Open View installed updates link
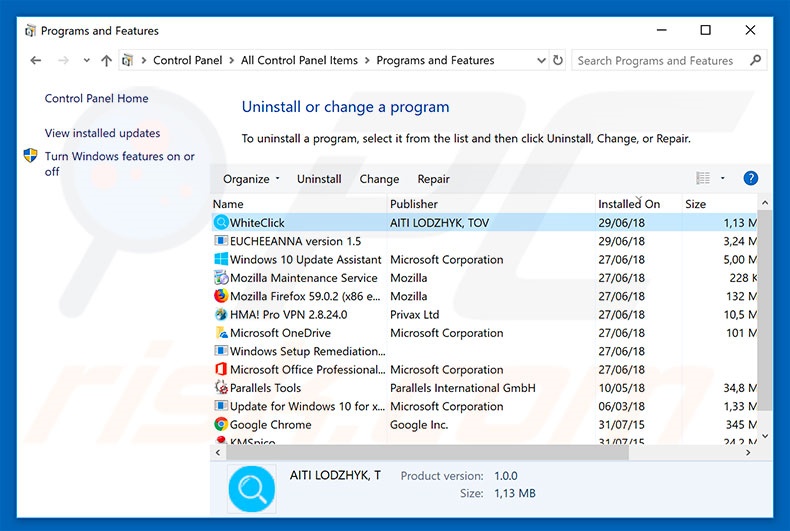 tap(102, 133)
